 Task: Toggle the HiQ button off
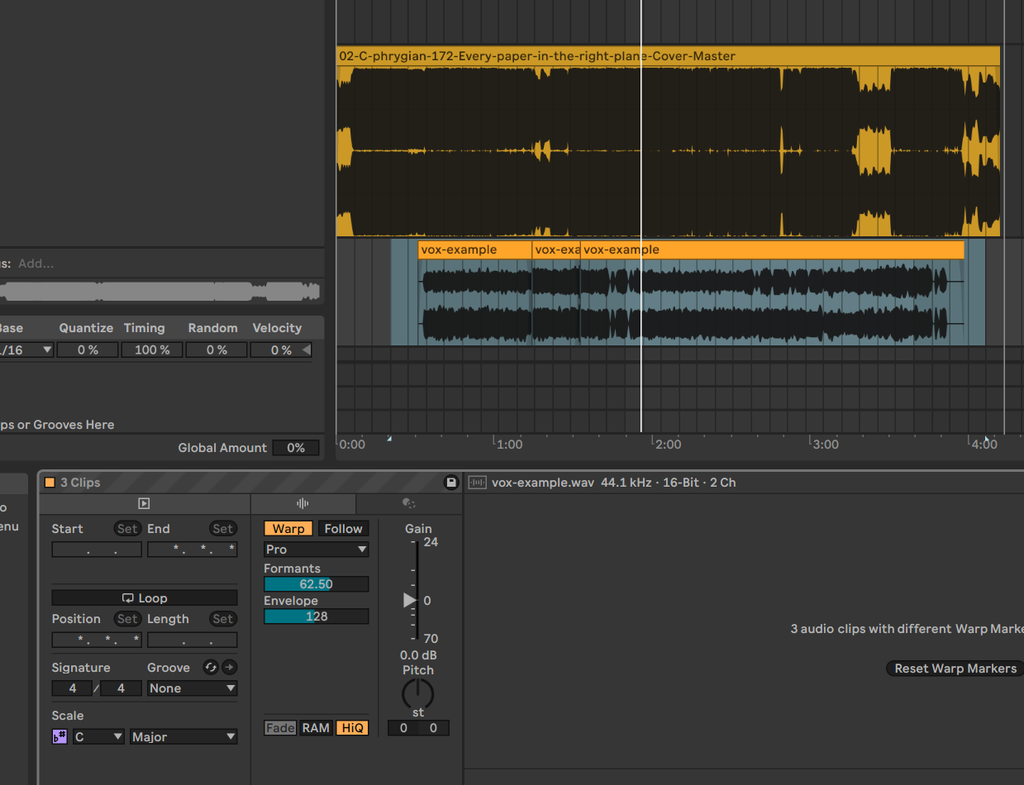point(353,728)
